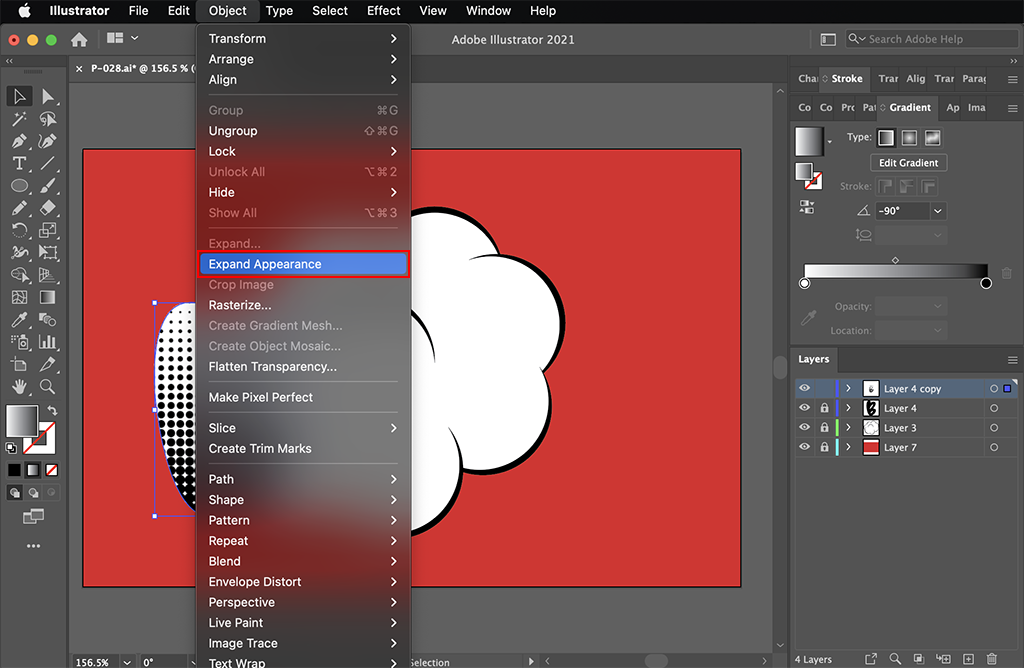The image size is (1024, 668).
Task: Expand Layer 3 contents
Action: click(x=848, y=427)
